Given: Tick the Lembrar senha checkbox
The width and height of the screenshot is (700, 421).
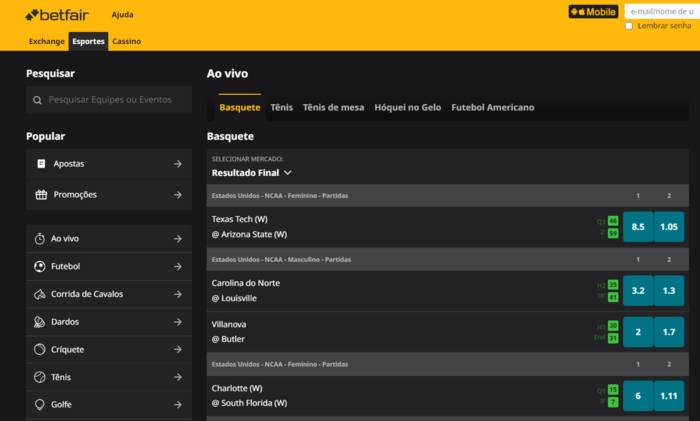Looking at the screenshot, I should (x=629, y=26).
